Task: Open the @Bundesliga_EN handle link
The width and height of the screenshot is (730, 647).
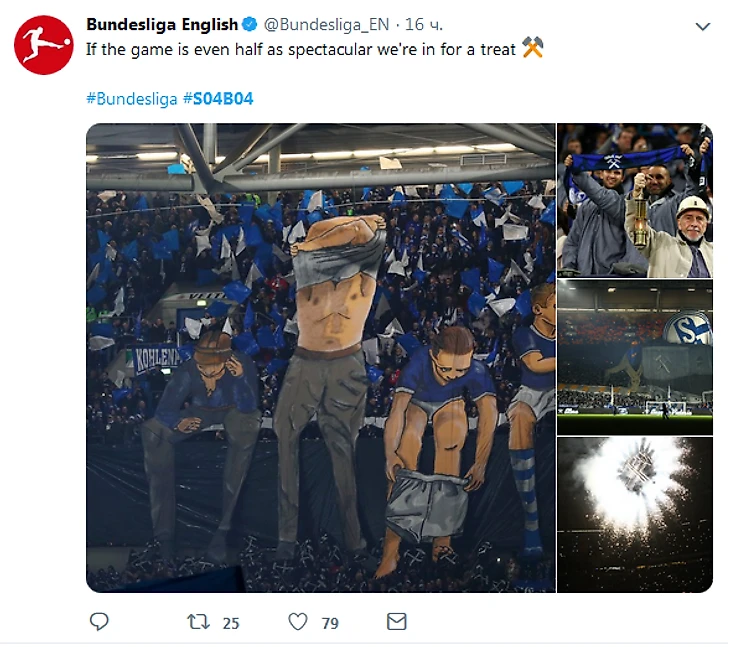Action: click(x=328, y=24)
